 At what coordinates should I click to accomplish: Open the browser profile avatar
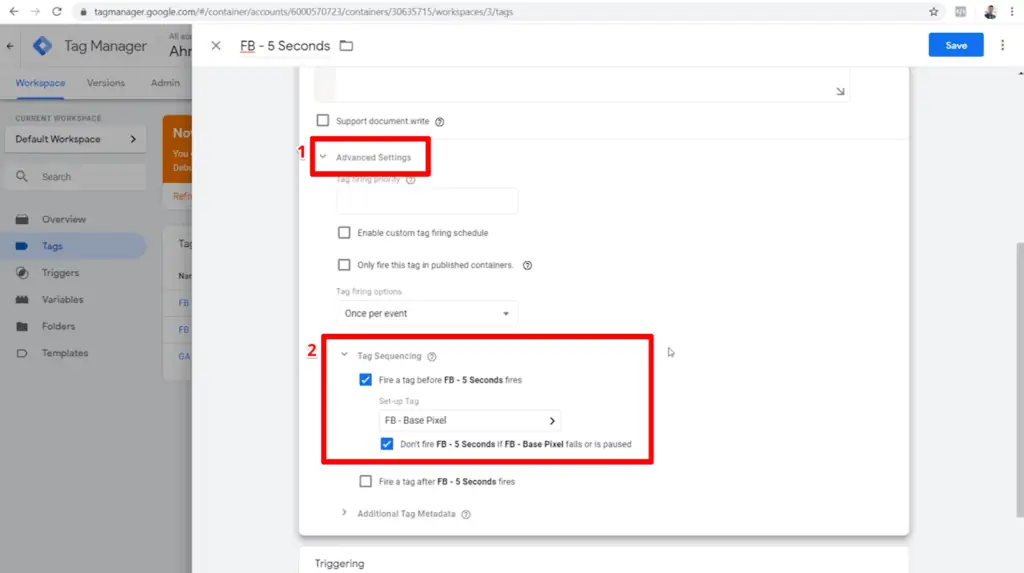click(x=990, y=12)
